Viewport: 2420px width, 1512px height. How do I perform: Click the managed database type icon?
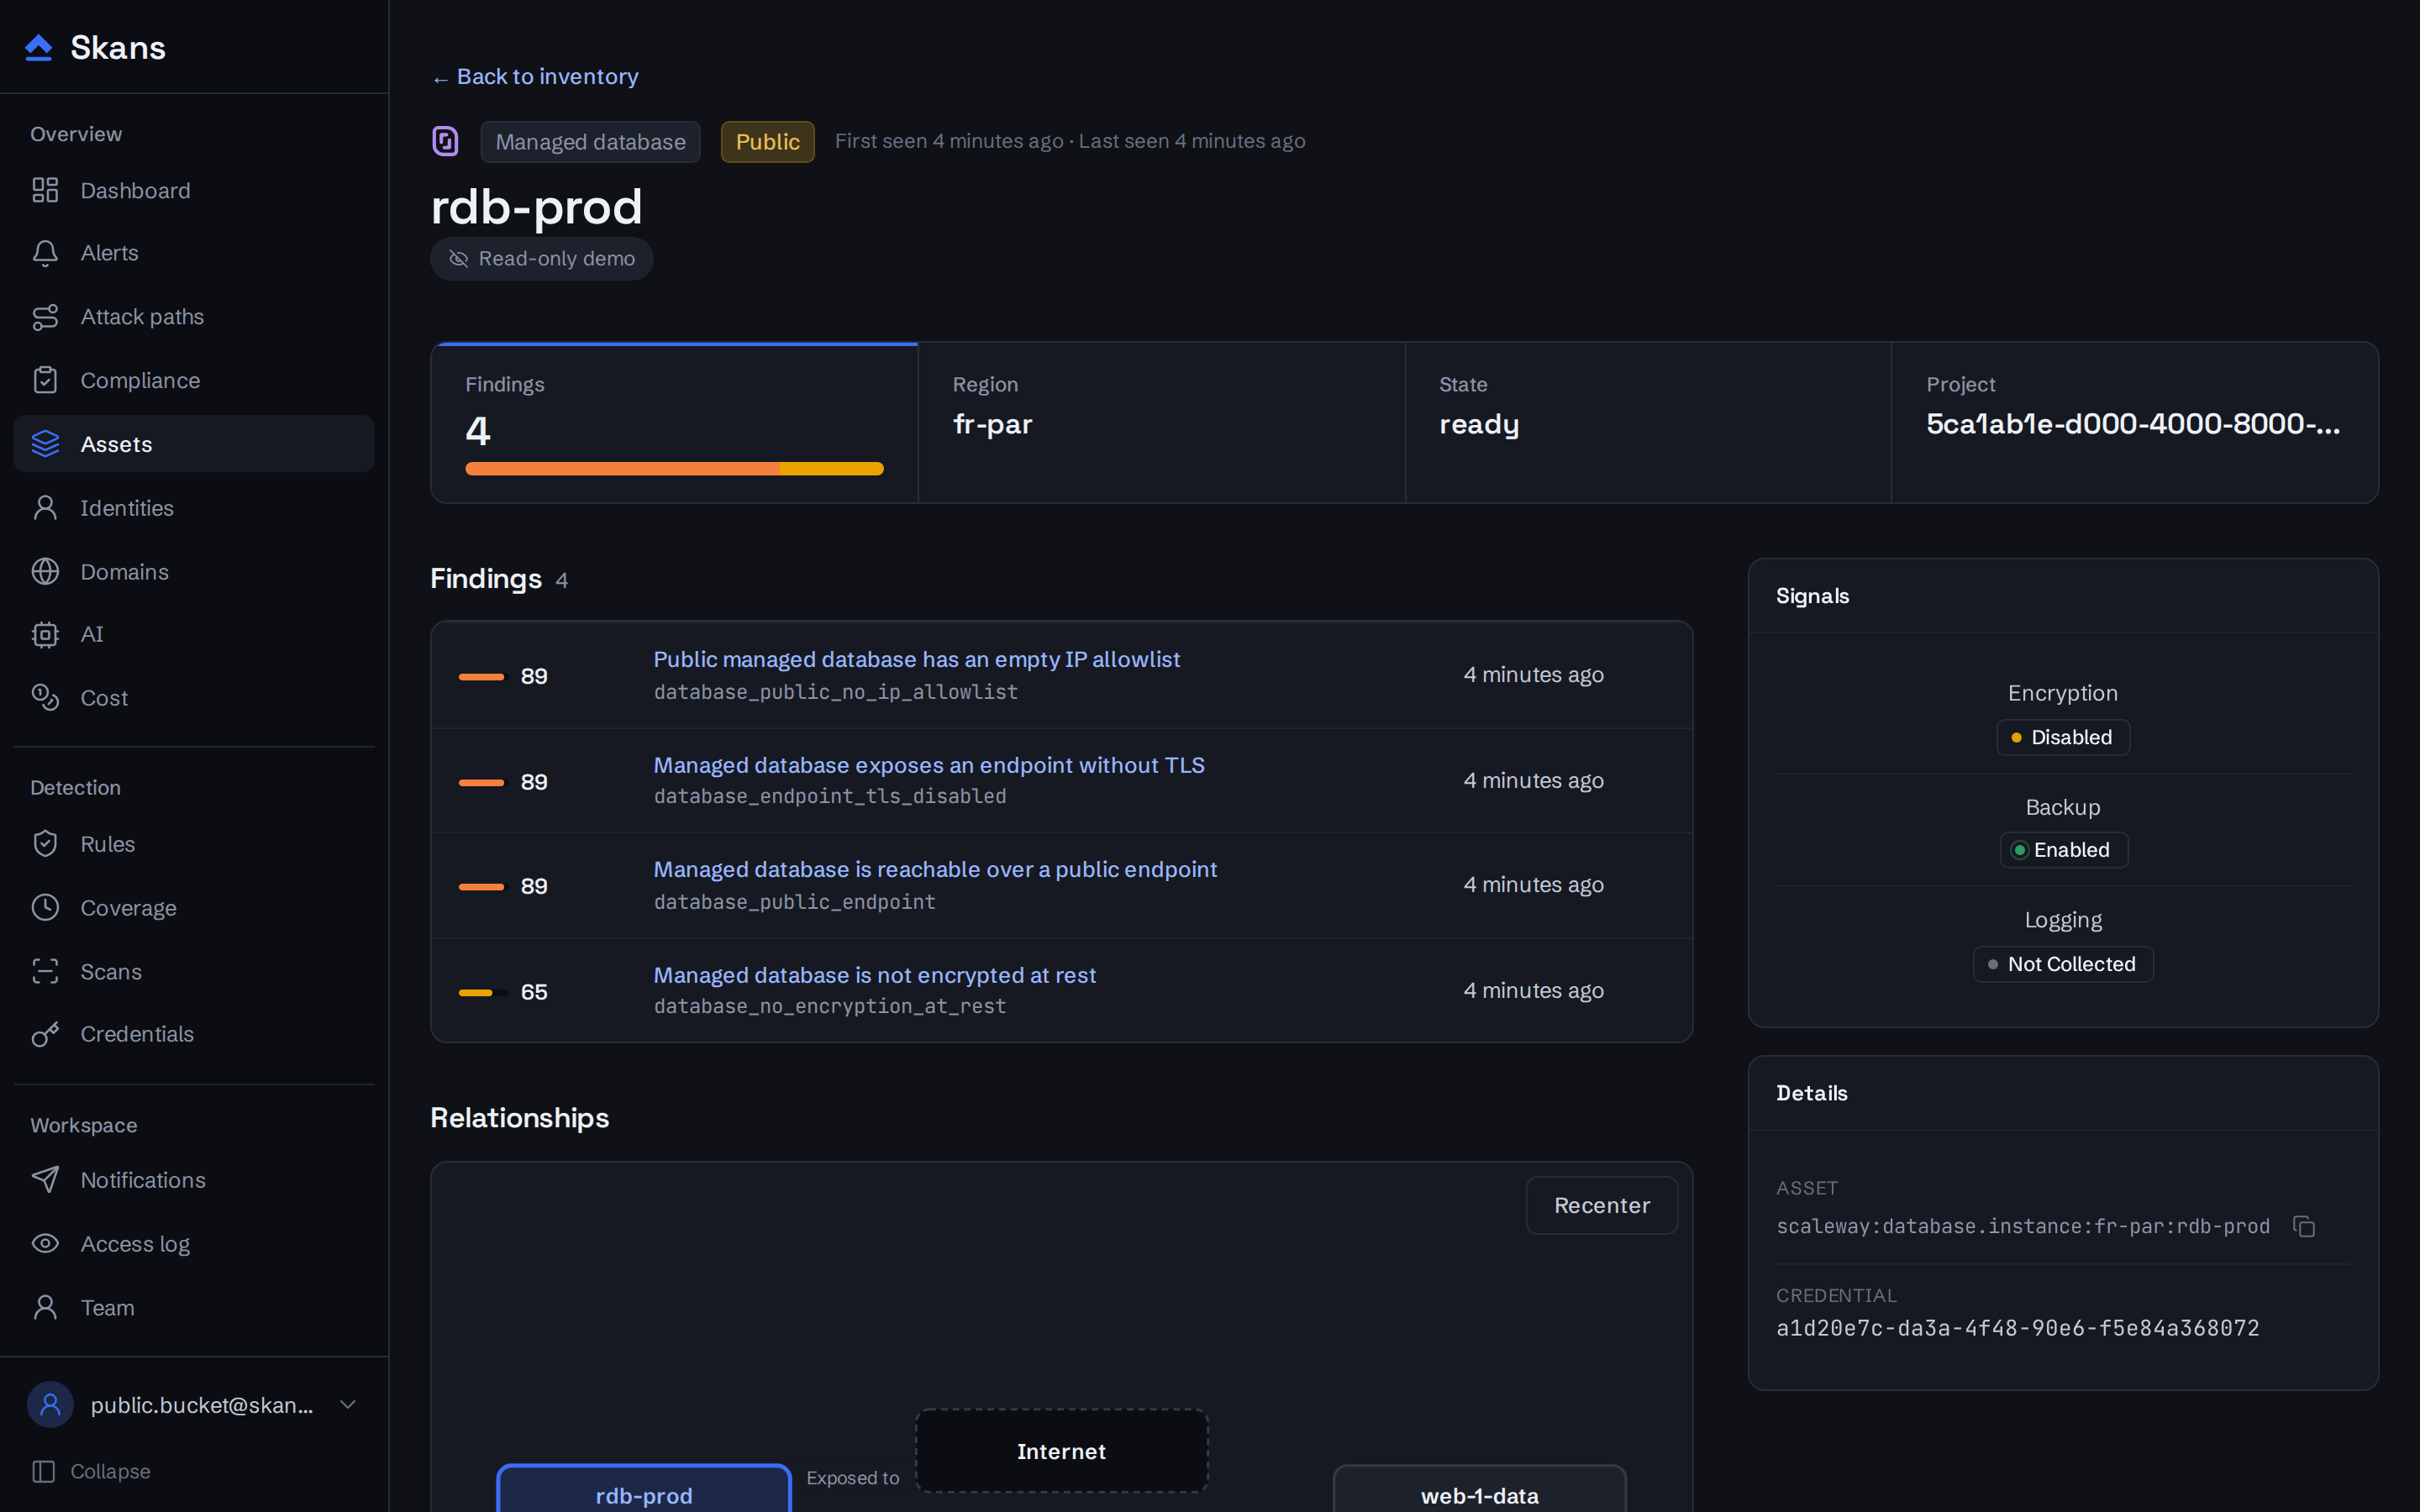click(445, 141)
